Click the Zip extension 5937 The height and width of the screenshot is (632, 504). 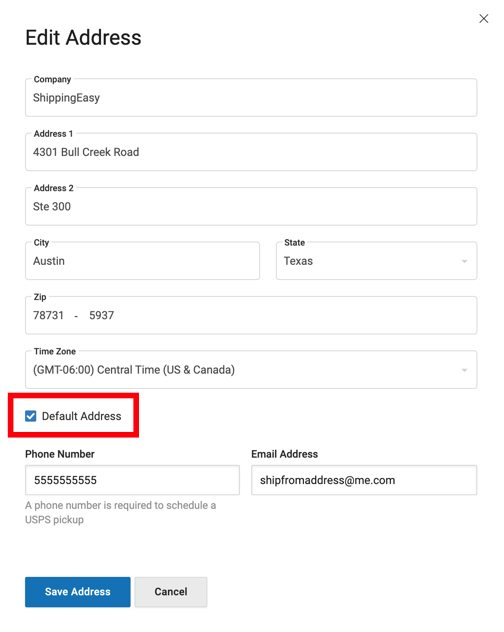coord(102,315)
